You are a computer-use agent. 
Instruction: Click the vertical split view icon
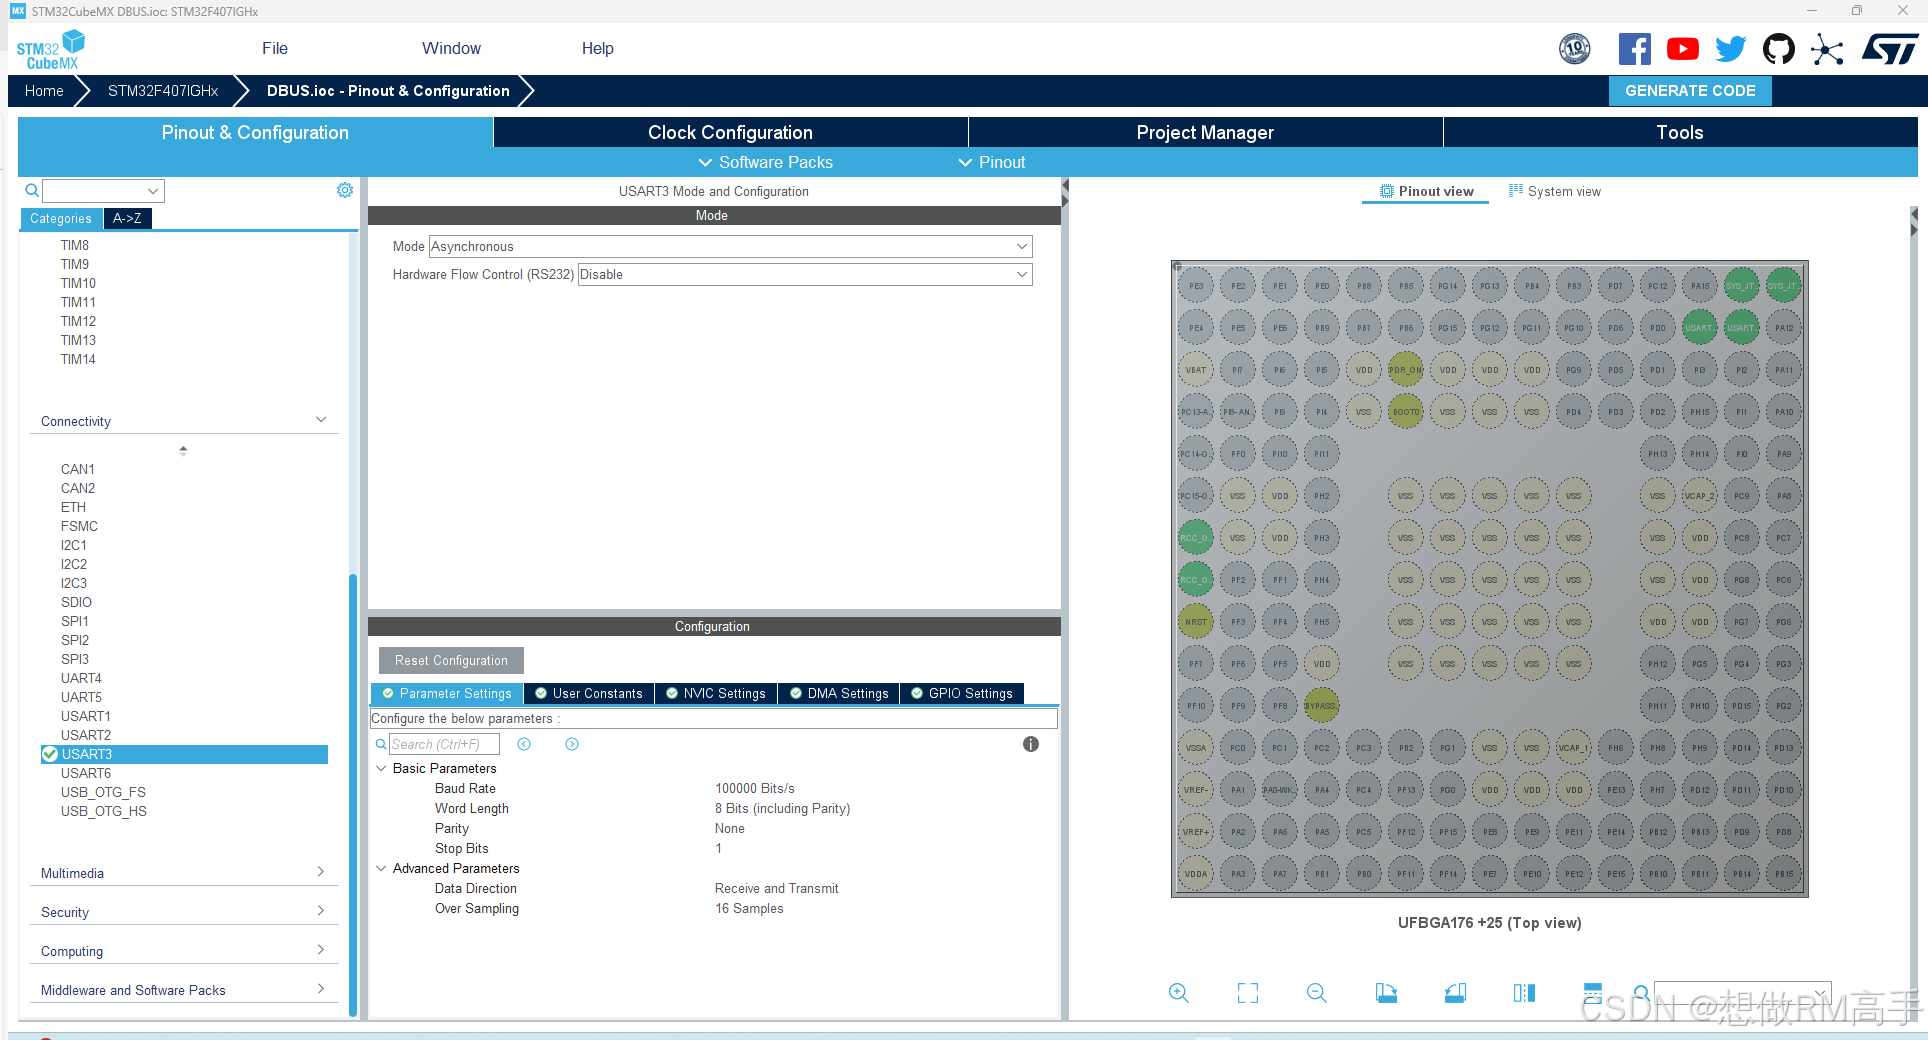click(1524, 993)
